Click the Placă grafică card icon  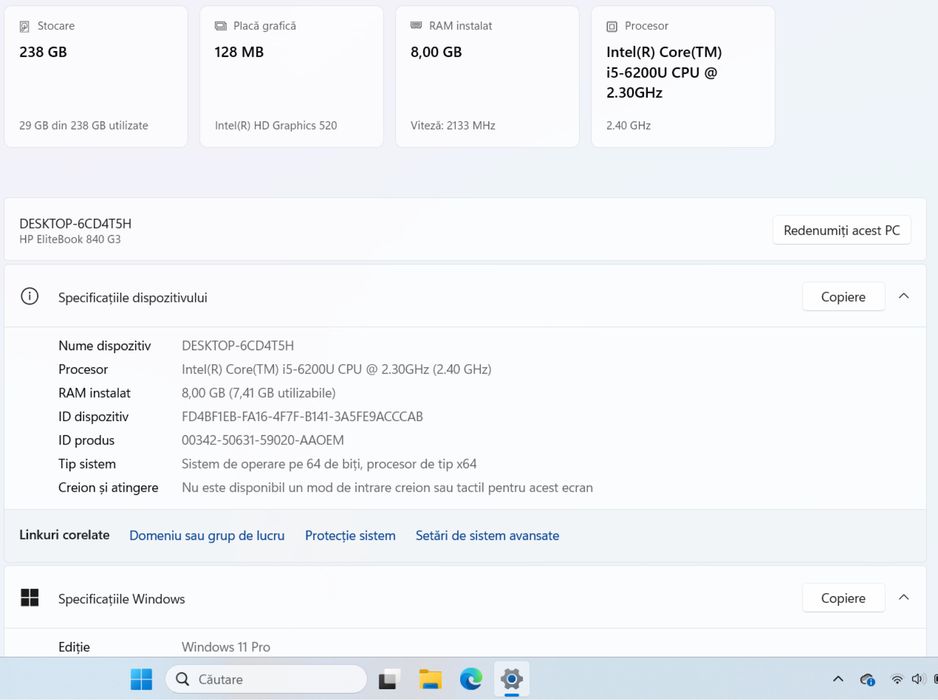221,26
